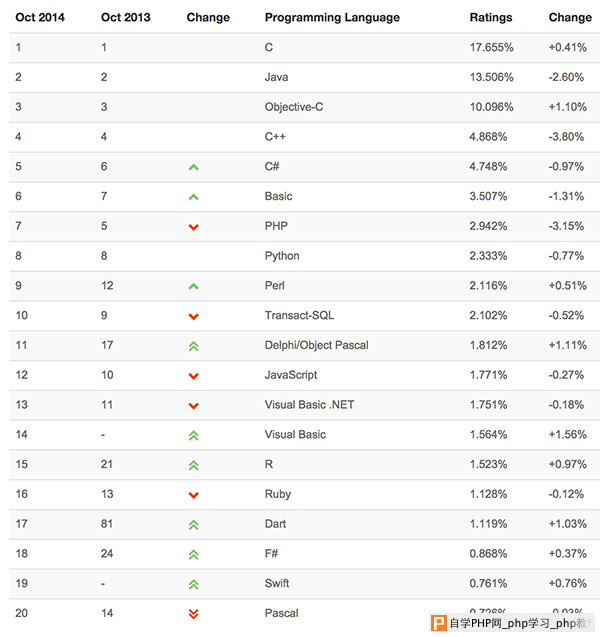Click the red down arrow beside PHP
This screenshot has height=637, width=600.
point(194,227)
